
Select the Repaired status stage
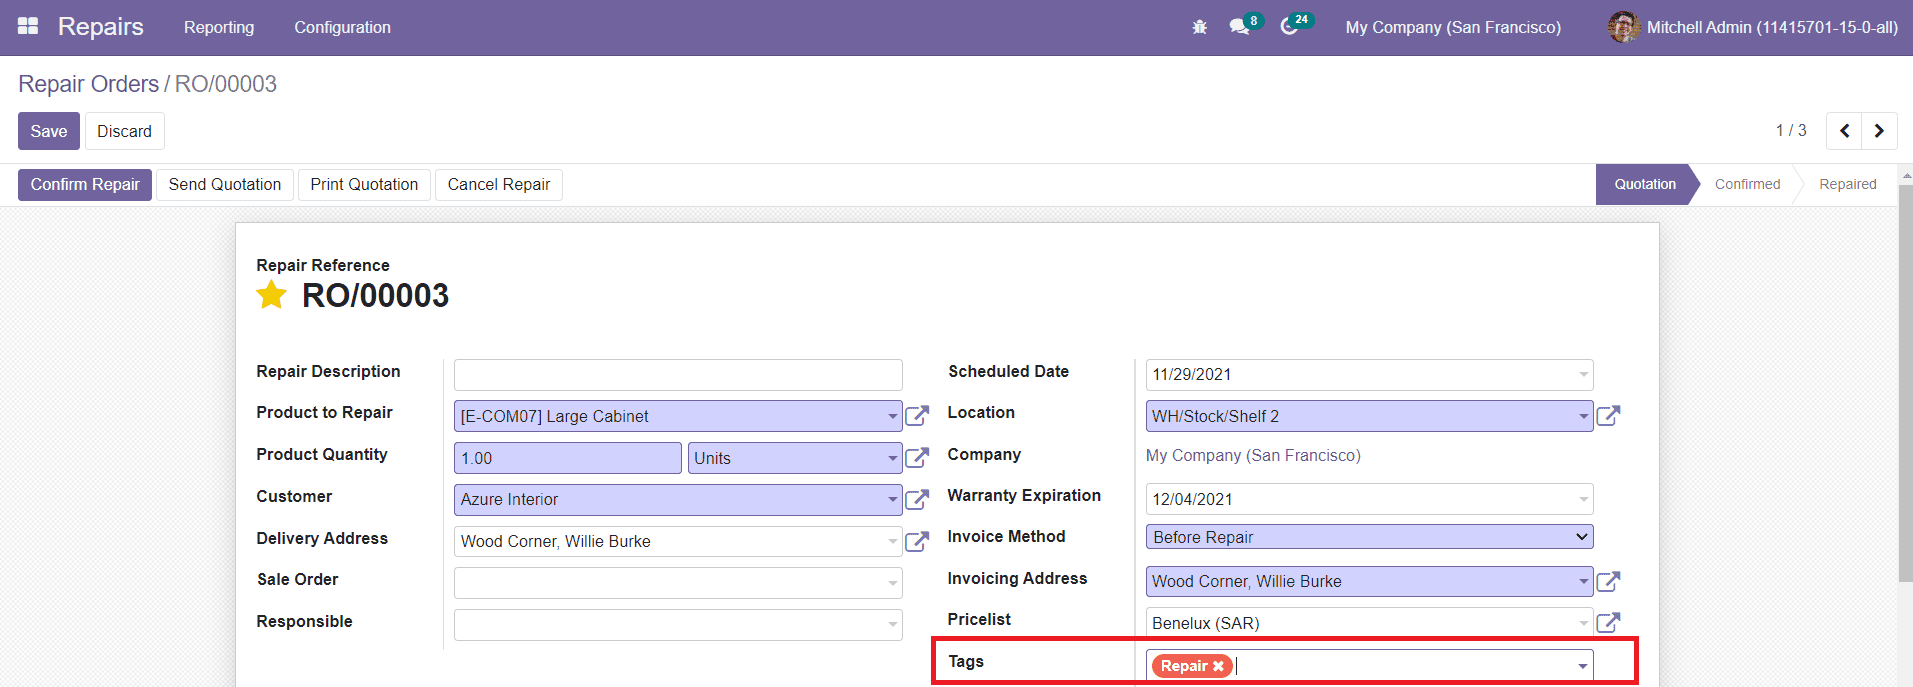coord(1847,184)
